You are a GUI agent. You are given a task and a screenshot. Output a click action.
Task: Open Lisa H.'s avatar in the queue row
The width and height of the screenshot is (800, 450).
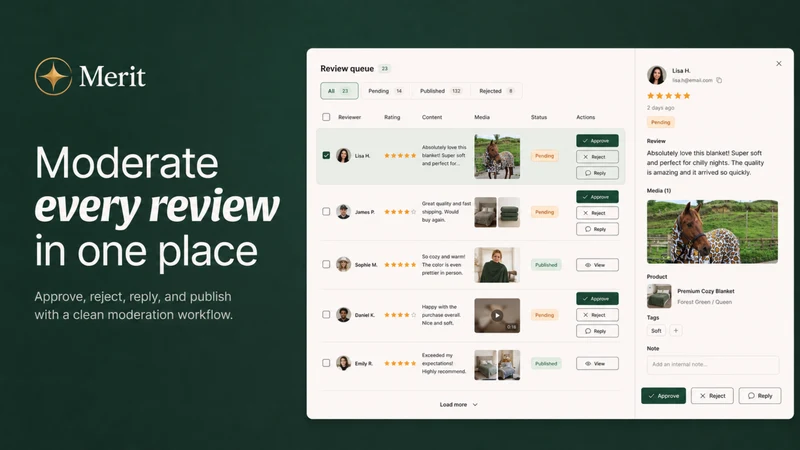click(x=343, y=156)
